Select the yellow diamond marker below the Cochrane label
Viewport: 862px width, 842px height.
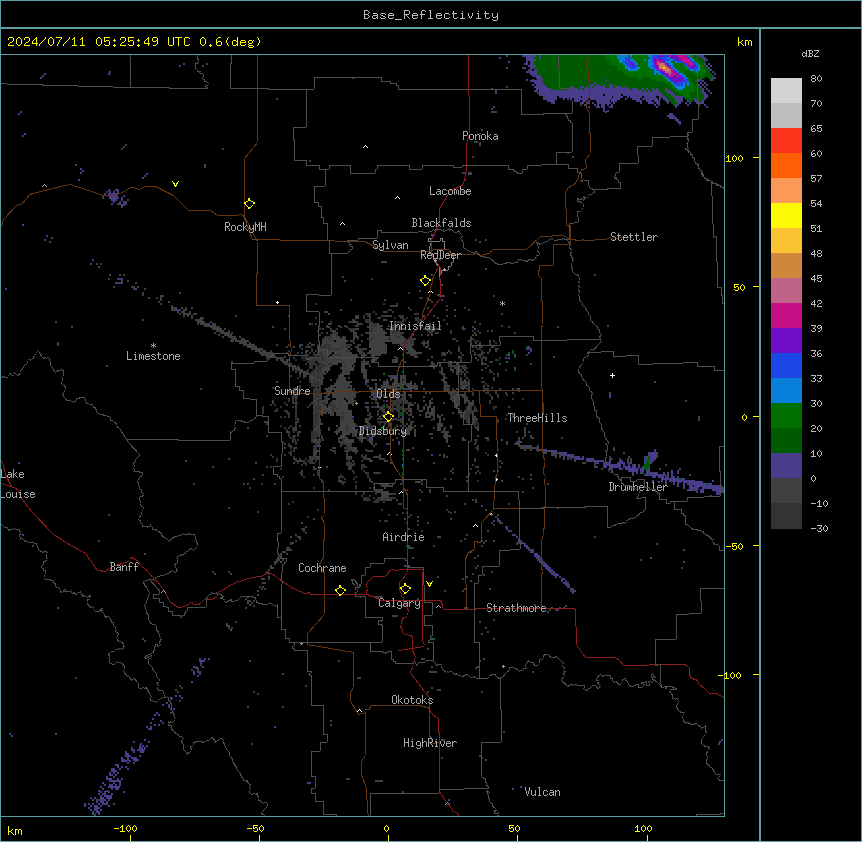click(340, 590)
